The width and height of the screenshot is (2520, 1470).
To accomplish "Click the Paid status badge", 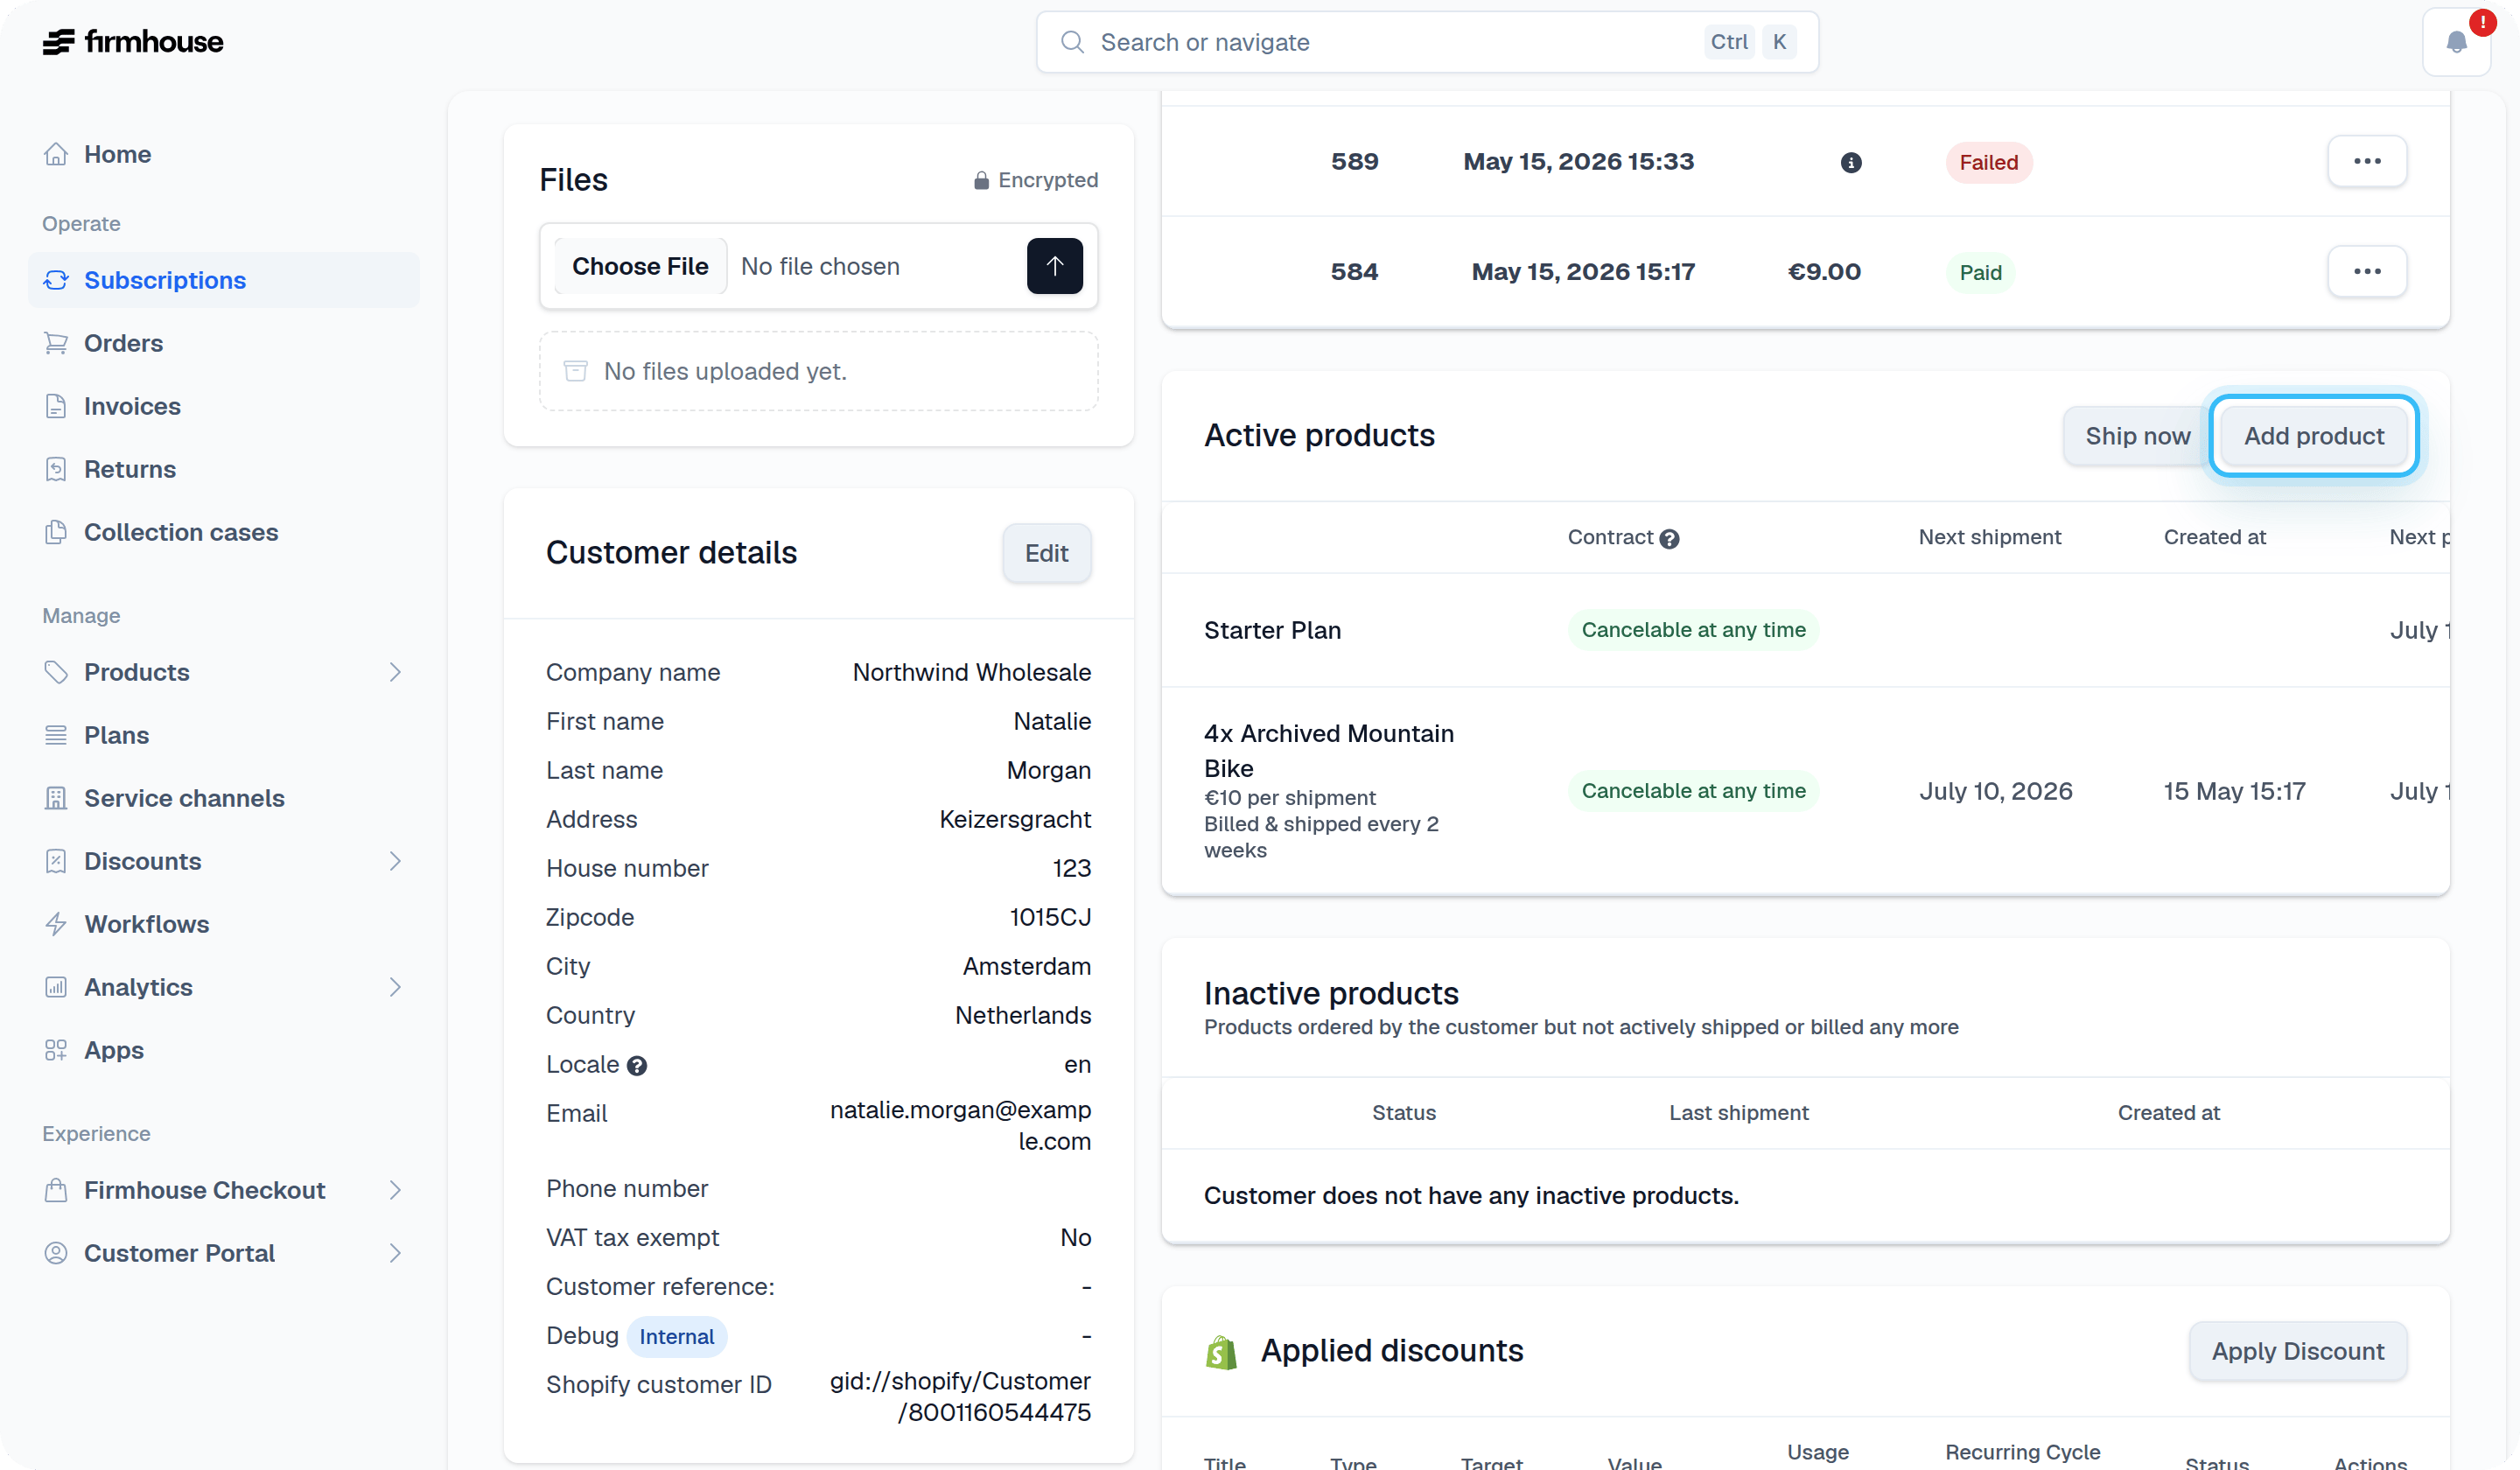I will 1980,272.
